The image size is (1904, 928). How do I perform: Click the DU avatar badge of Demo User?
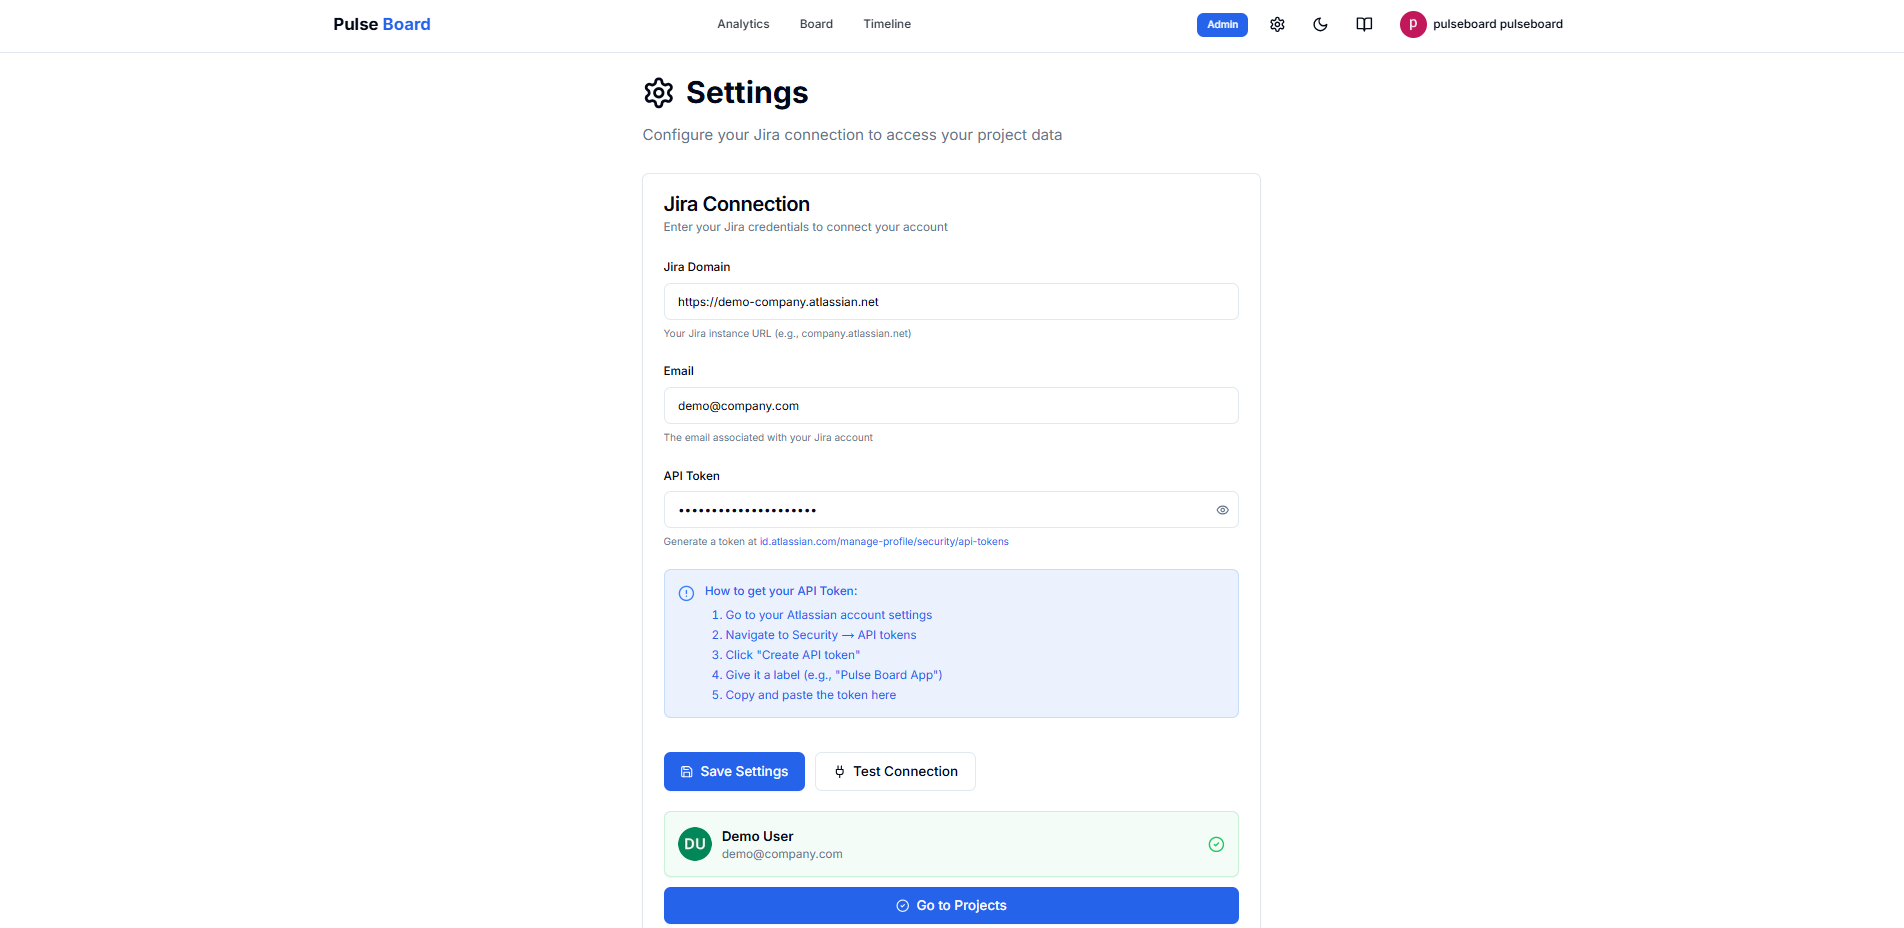(x=694, y=844)
